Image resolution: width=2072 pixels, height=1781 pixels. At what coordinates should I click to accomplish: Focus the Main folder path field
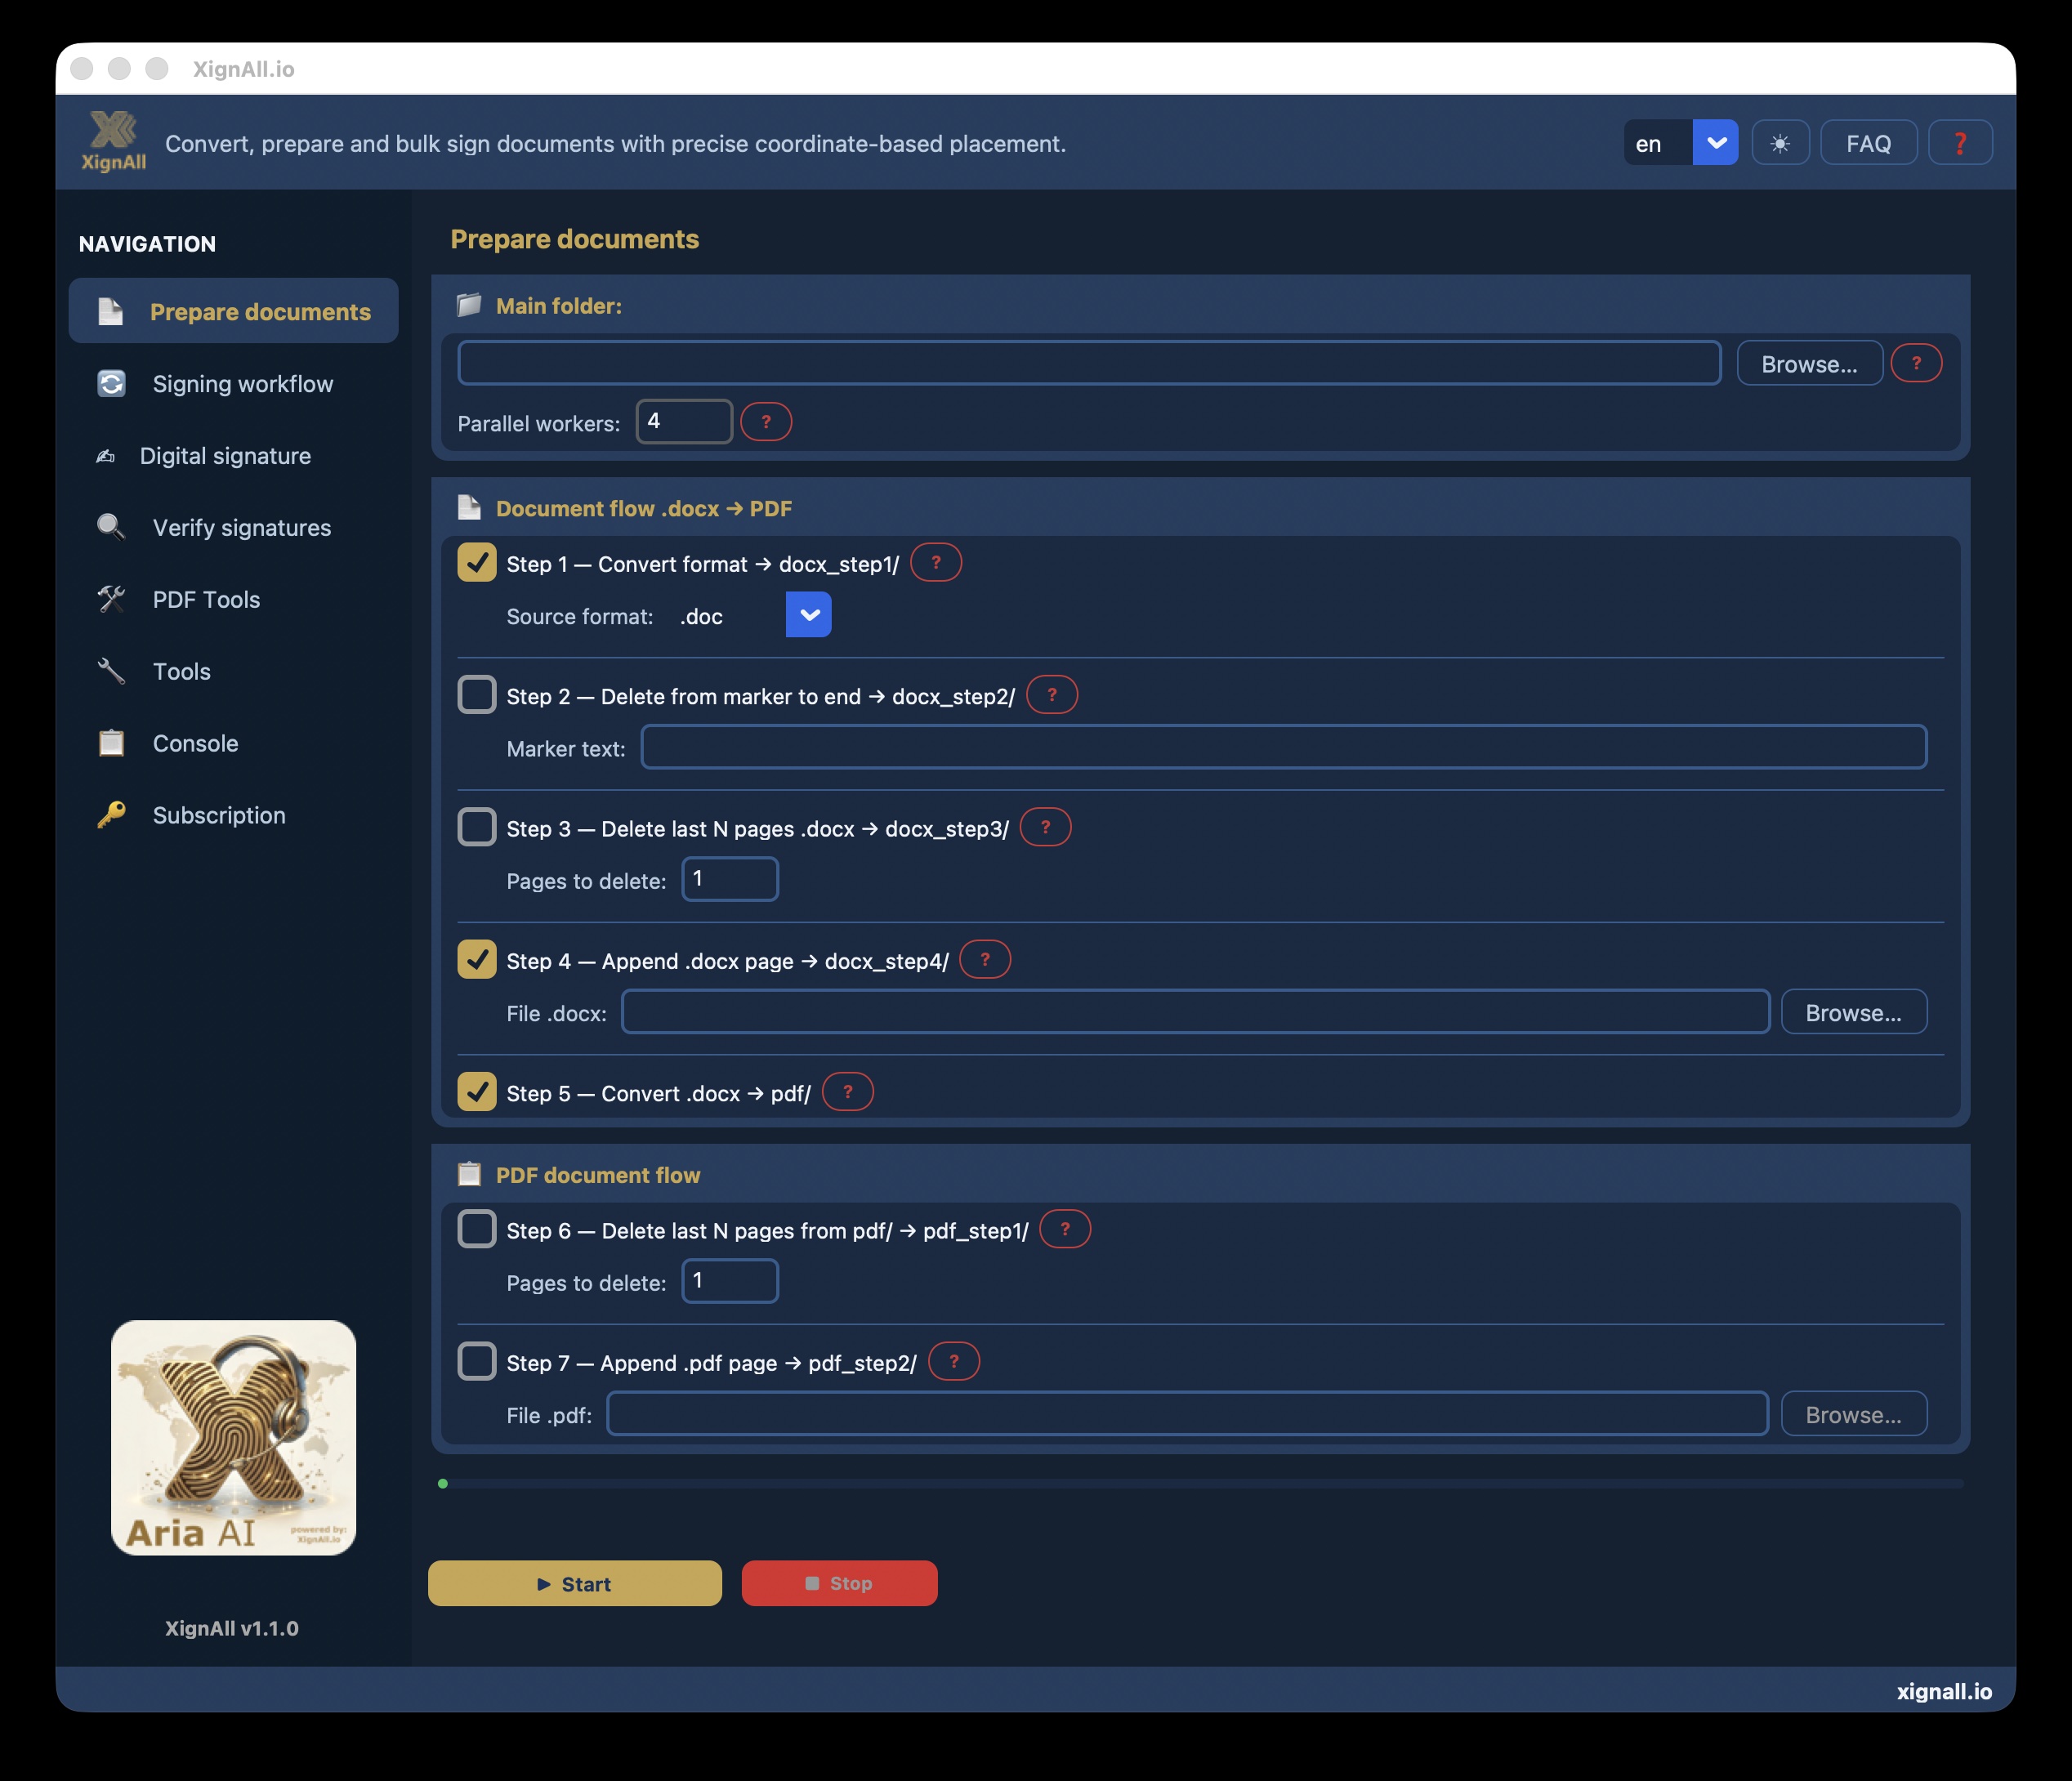(x=1089, y=363)
